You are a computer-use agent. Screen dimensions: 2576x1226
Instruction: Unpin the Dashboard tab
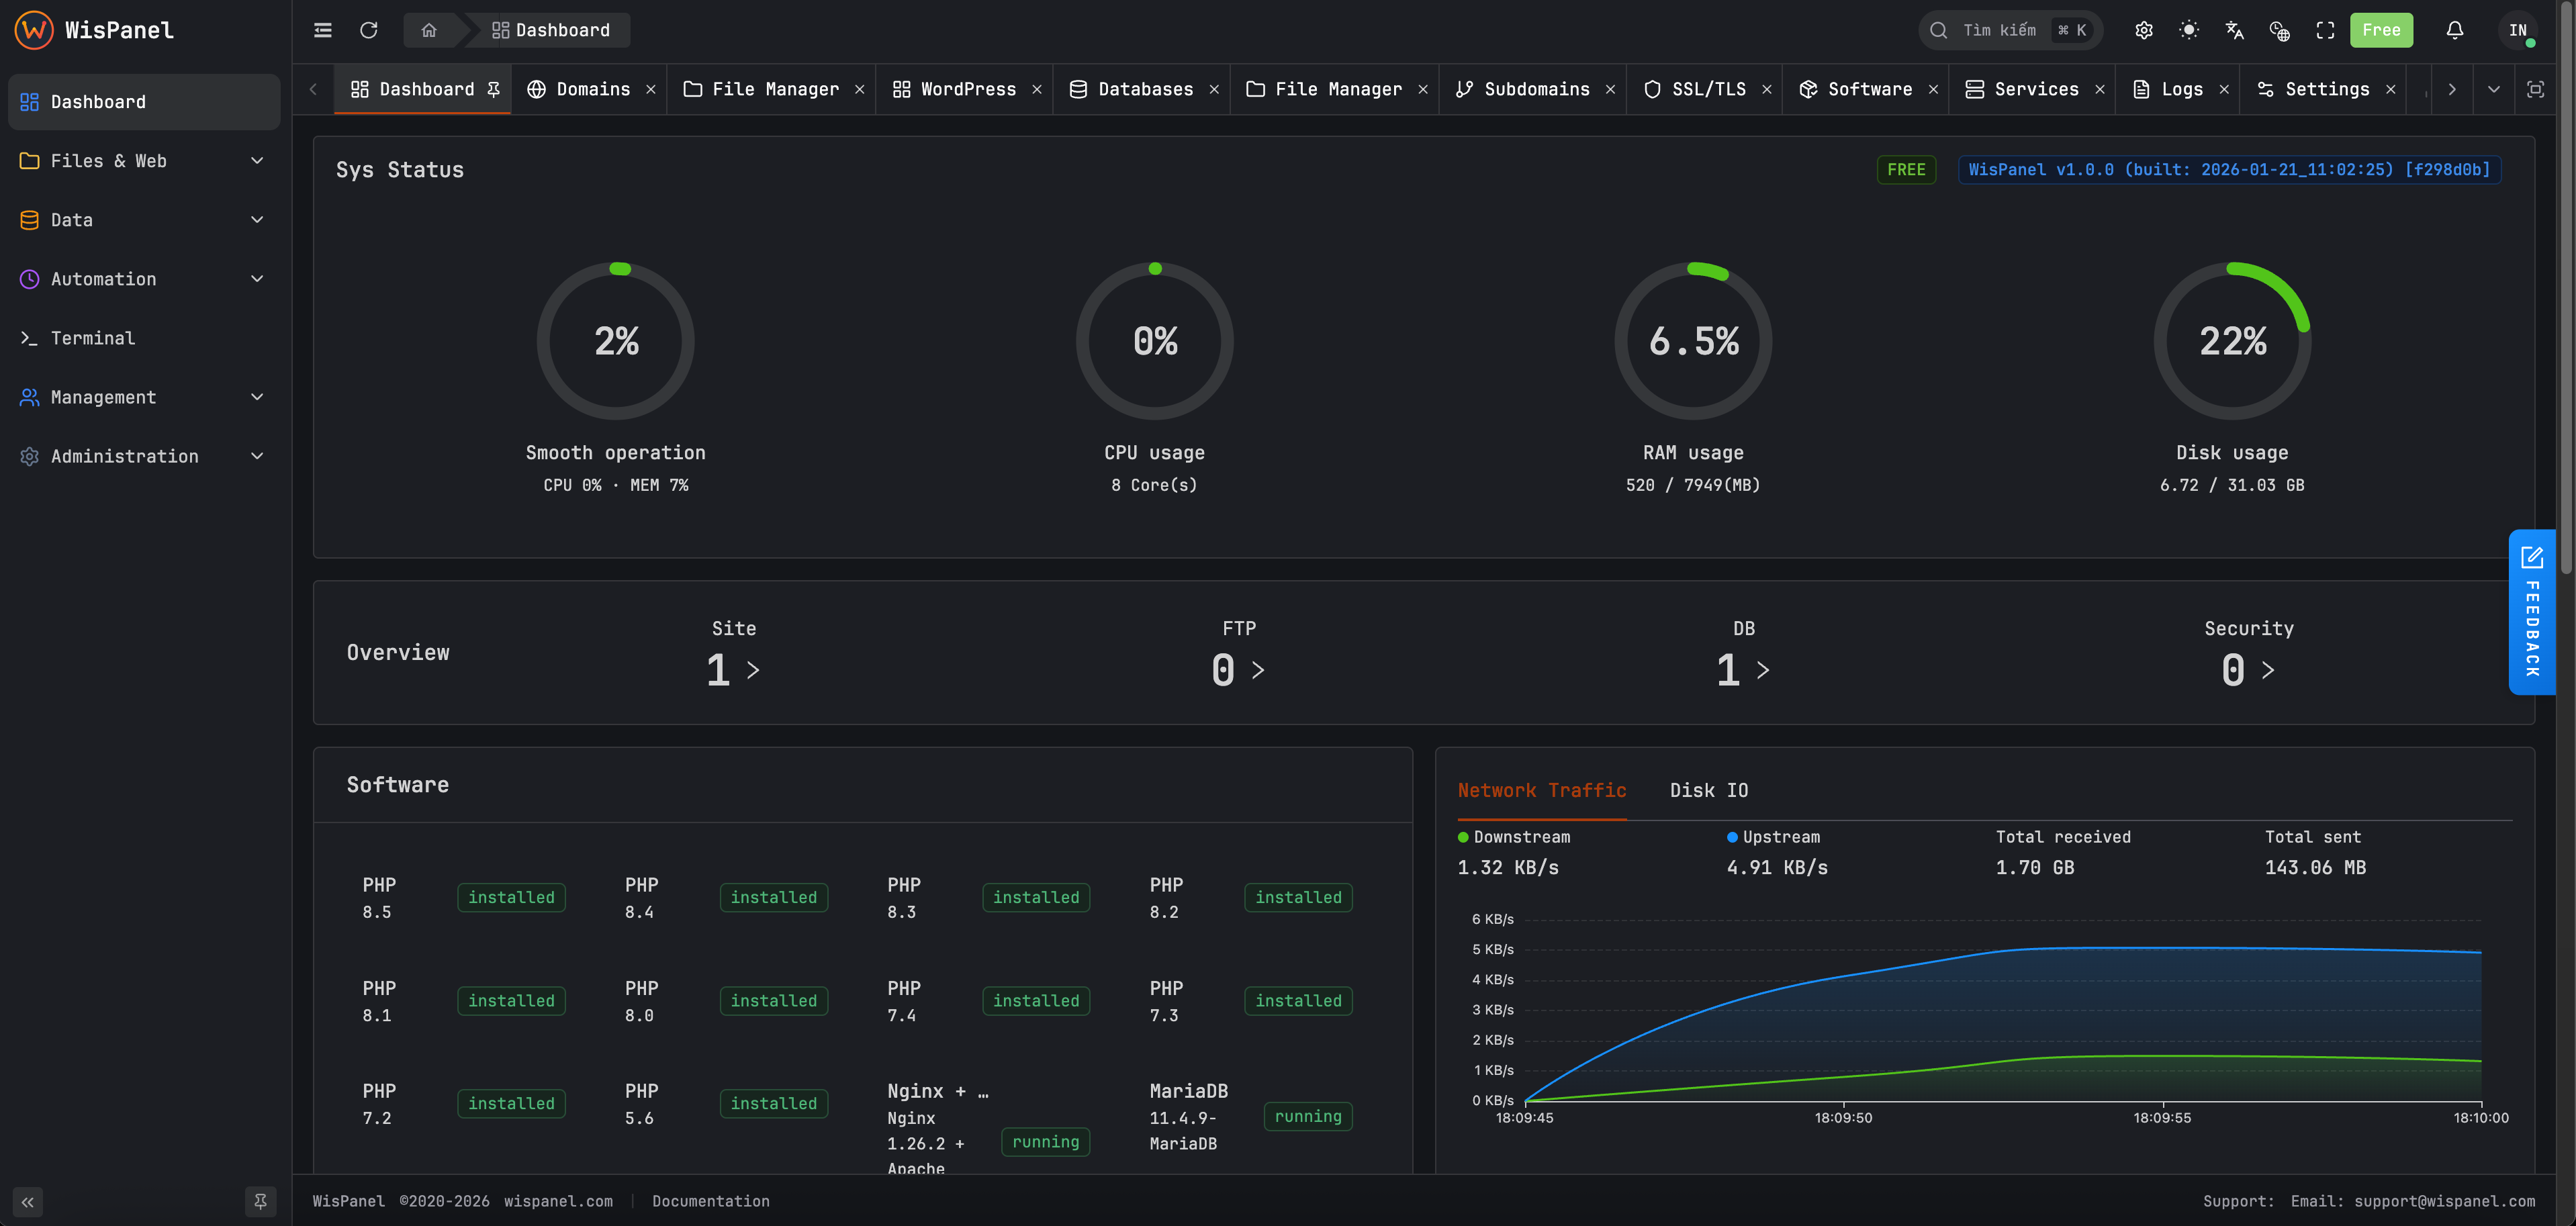pos(493,89)
